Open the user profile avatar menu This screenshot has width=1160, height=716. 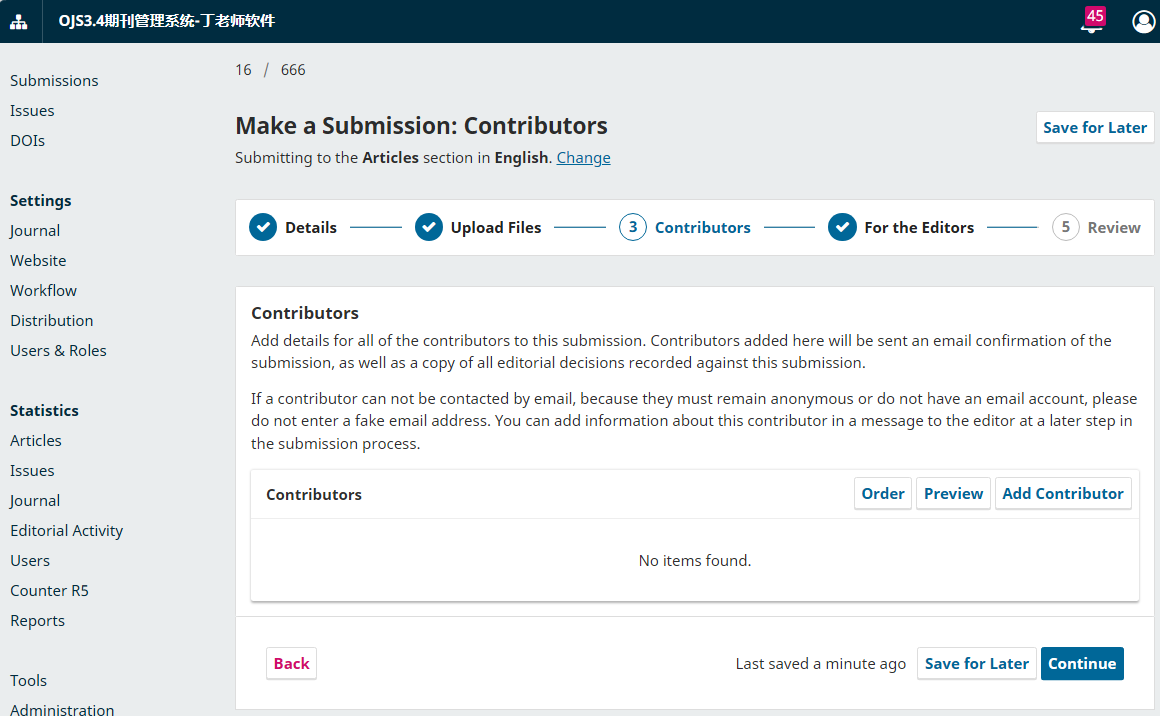(x=1143, y=21)
